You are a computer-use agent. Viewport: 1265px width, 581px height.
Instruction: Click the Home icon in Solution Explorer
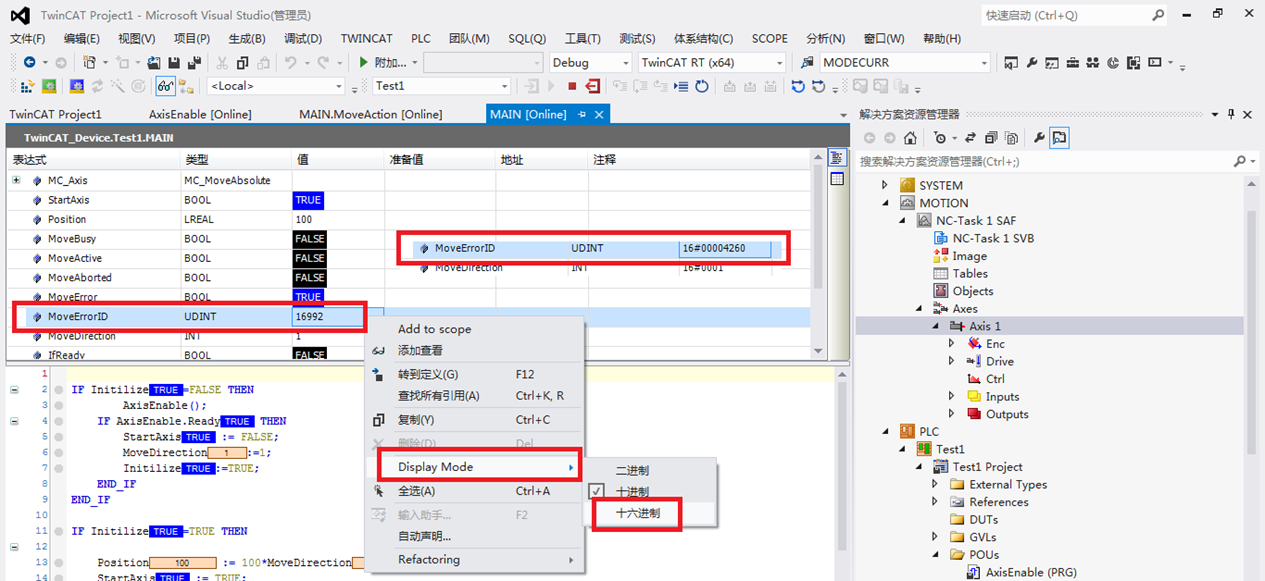[x=910, y=138]
